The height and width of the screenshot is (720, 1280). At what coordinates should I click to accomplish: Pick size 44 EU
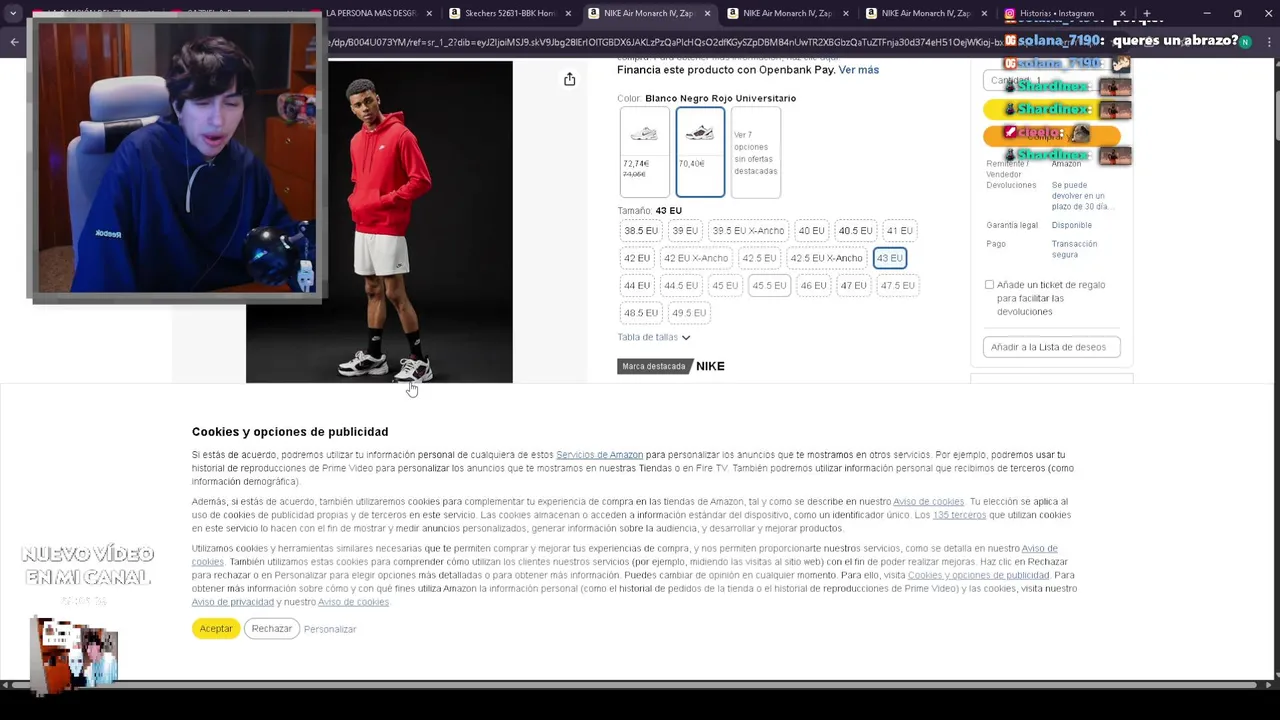click(637, 286)
